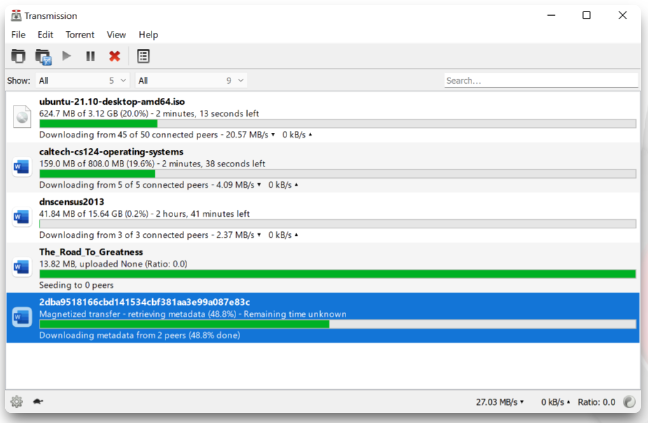Select the caltech-cs124-operating-systems title

(x=111, y=152)
